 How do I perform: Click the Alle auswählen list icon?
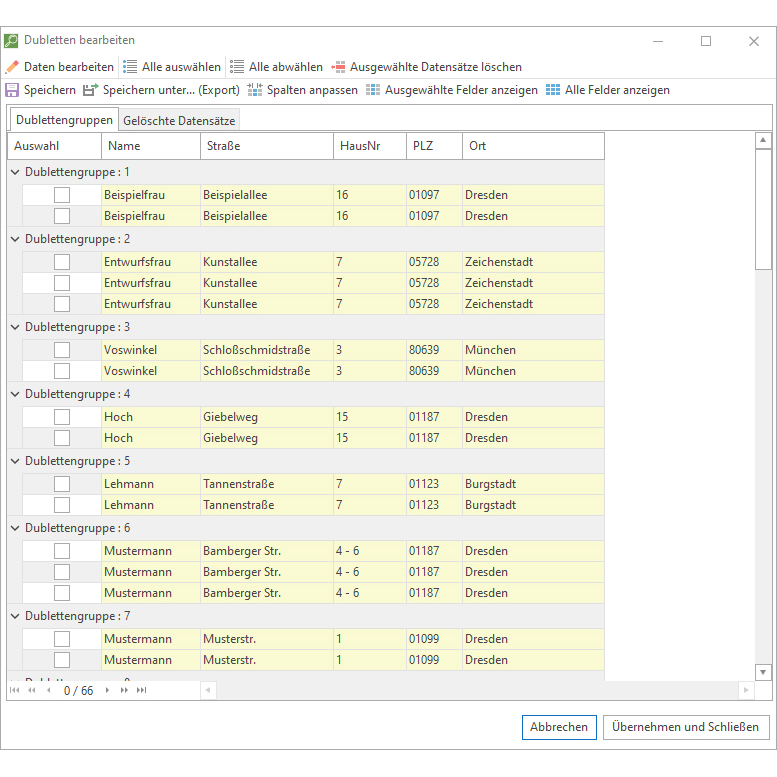tap(130, 67)
